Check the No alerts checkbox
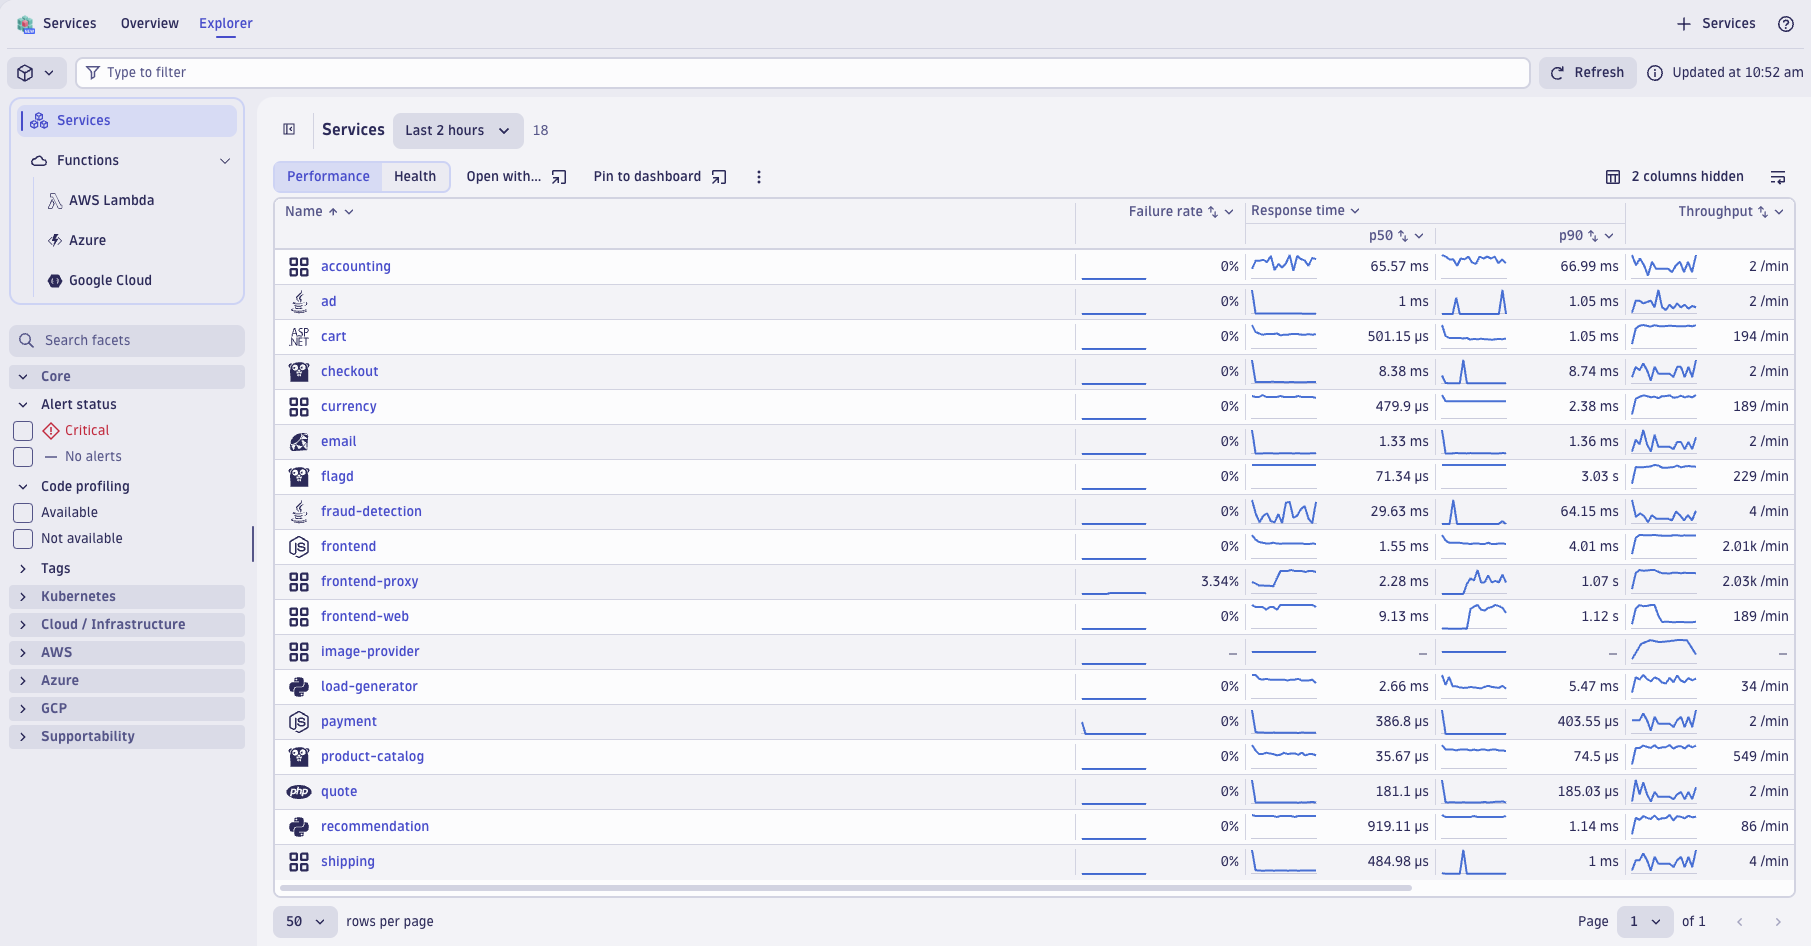Image resolution: width=1811 pixels, height=946 pixels. (22, 457)
